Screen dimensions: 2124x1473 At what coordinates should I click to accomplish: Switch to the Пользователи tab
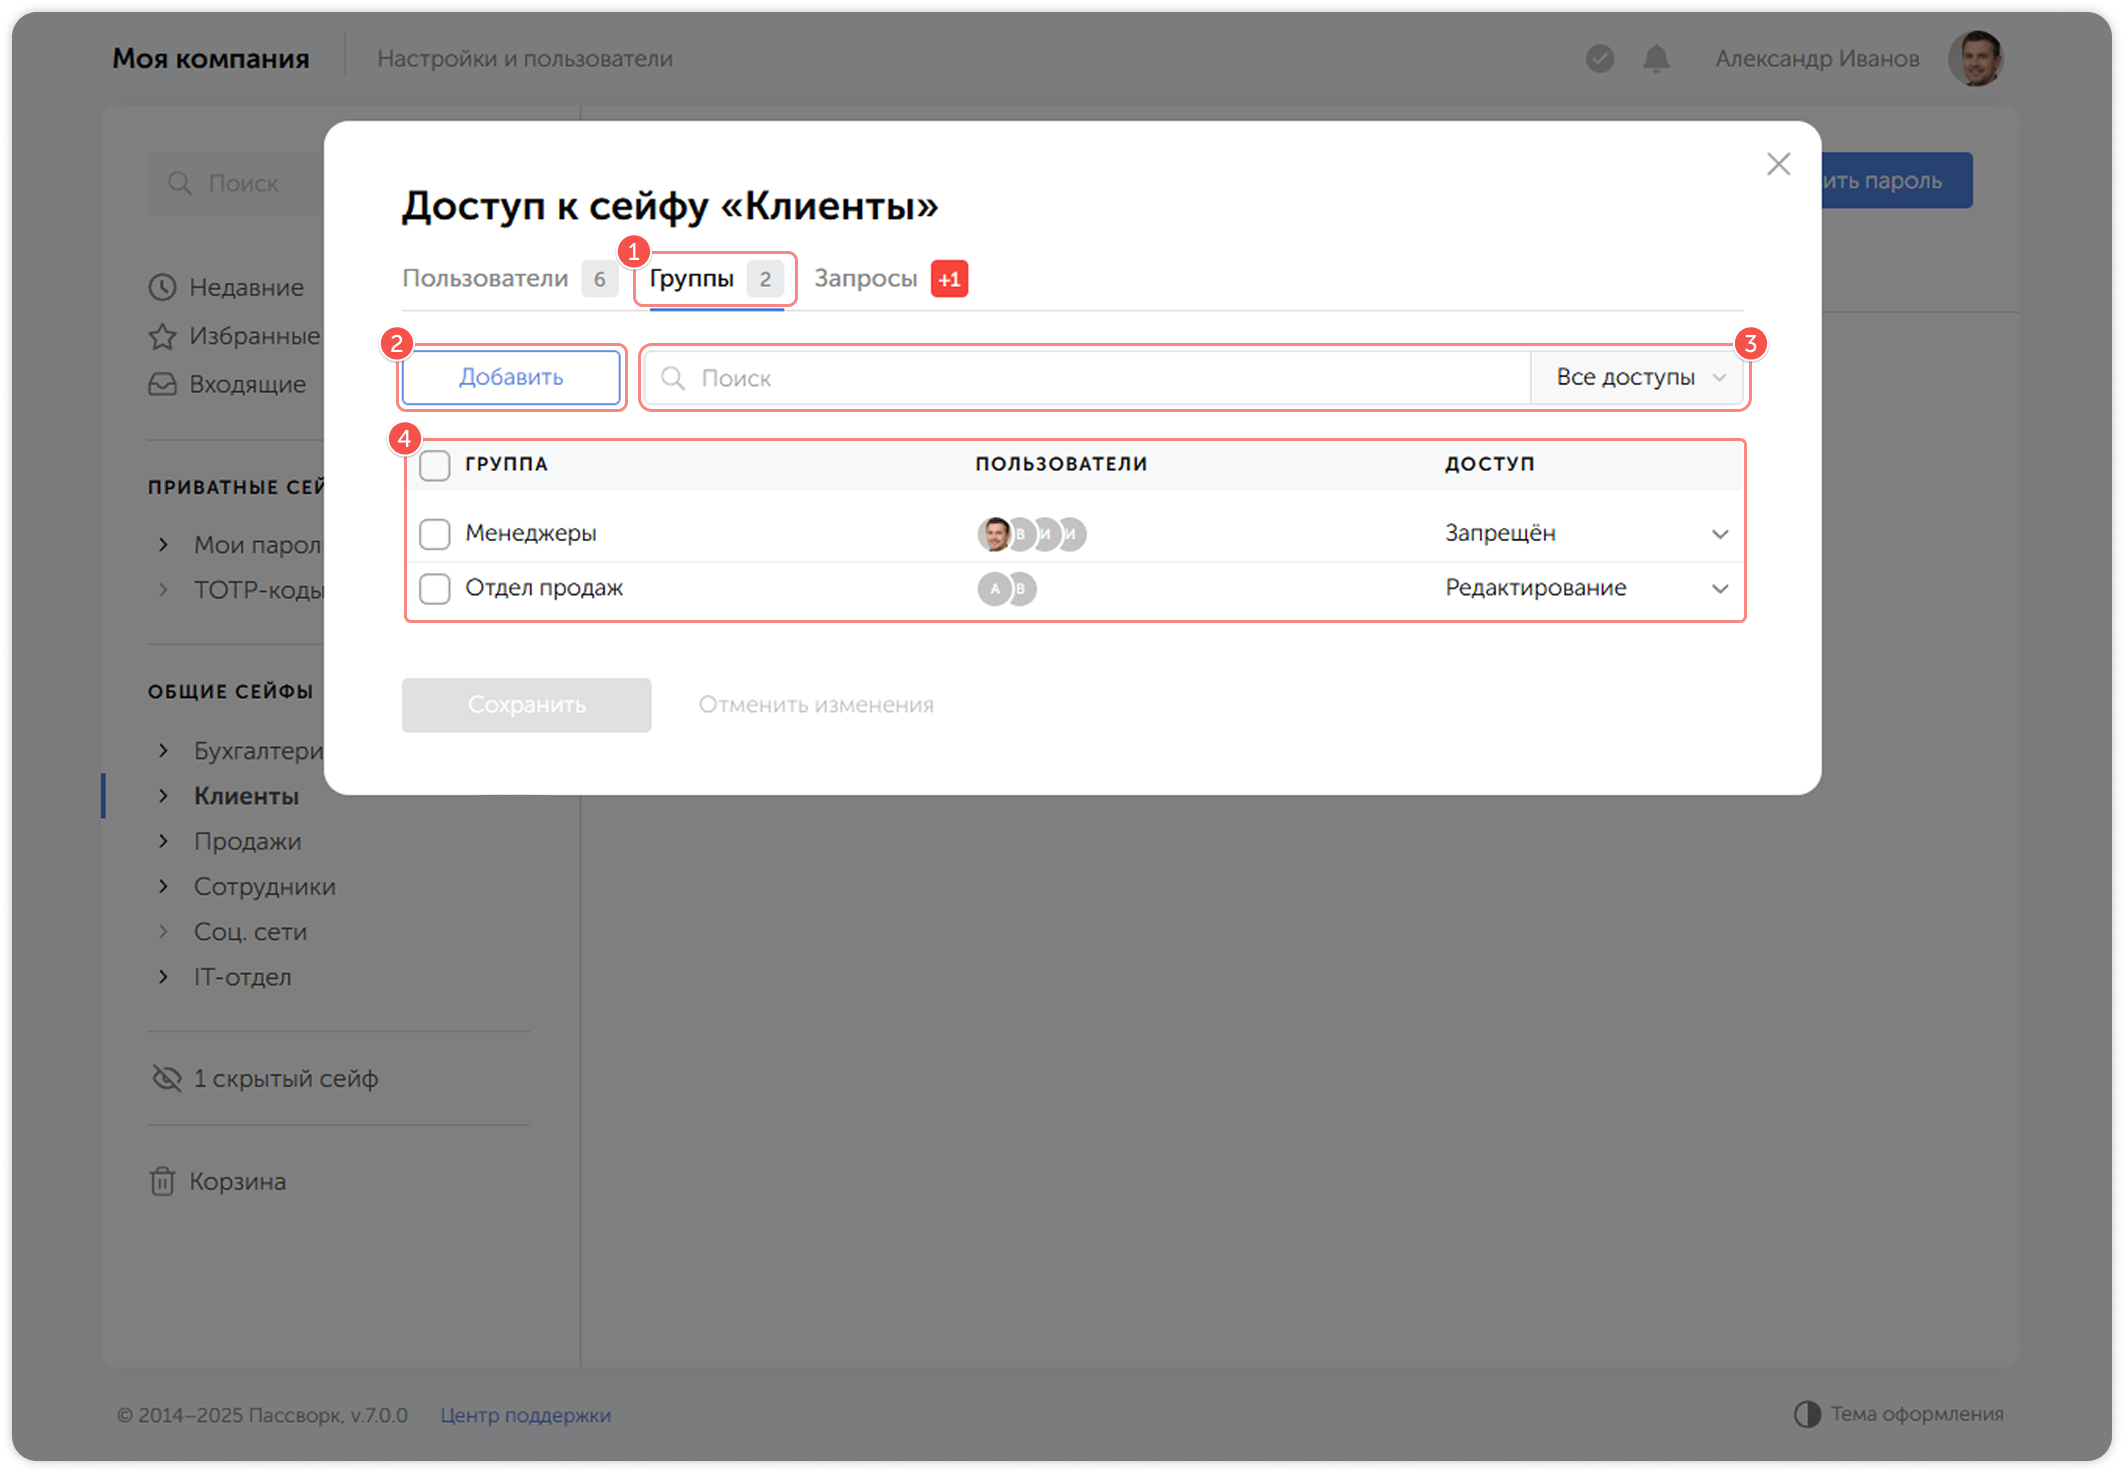(x=509, y=279)
